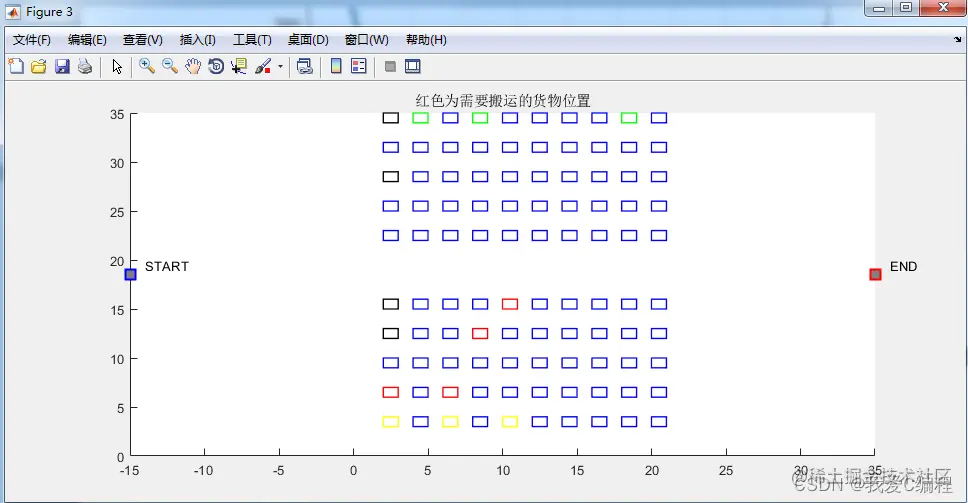
Task: Open the 文件(F) menu
Action: 31,39
